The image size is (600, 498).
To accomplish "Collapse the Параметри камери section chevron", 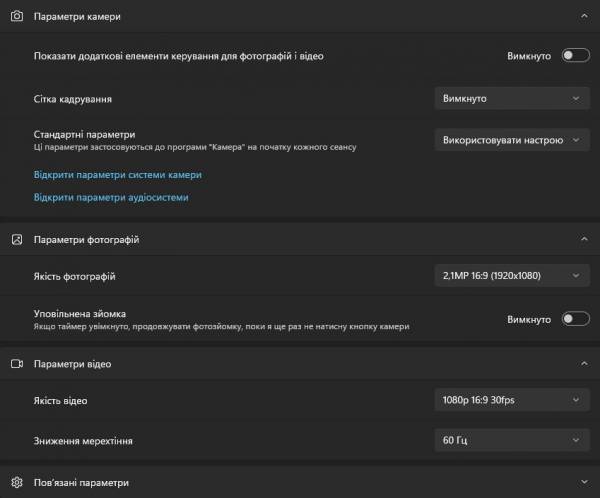I will pyautogui.click(x=584, y=16).
